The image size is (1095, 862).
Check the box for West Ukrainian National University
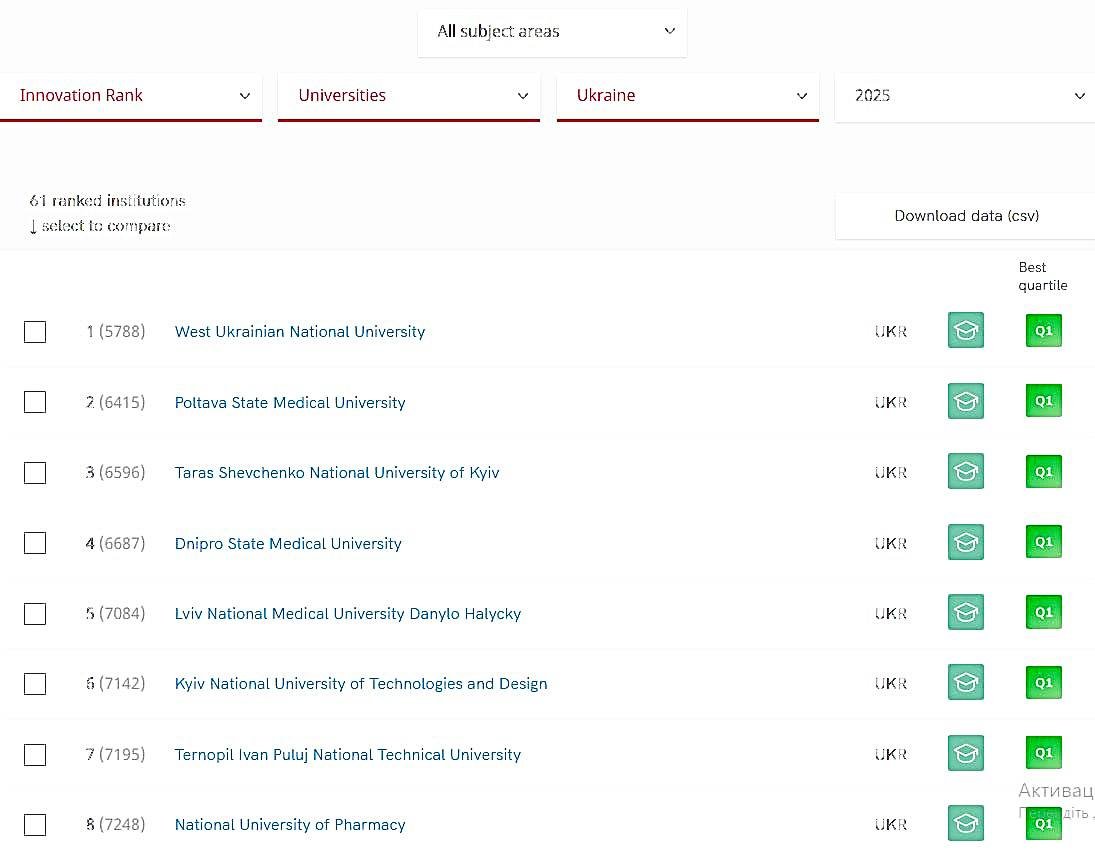pyautogui.click(x=35, y=332)
